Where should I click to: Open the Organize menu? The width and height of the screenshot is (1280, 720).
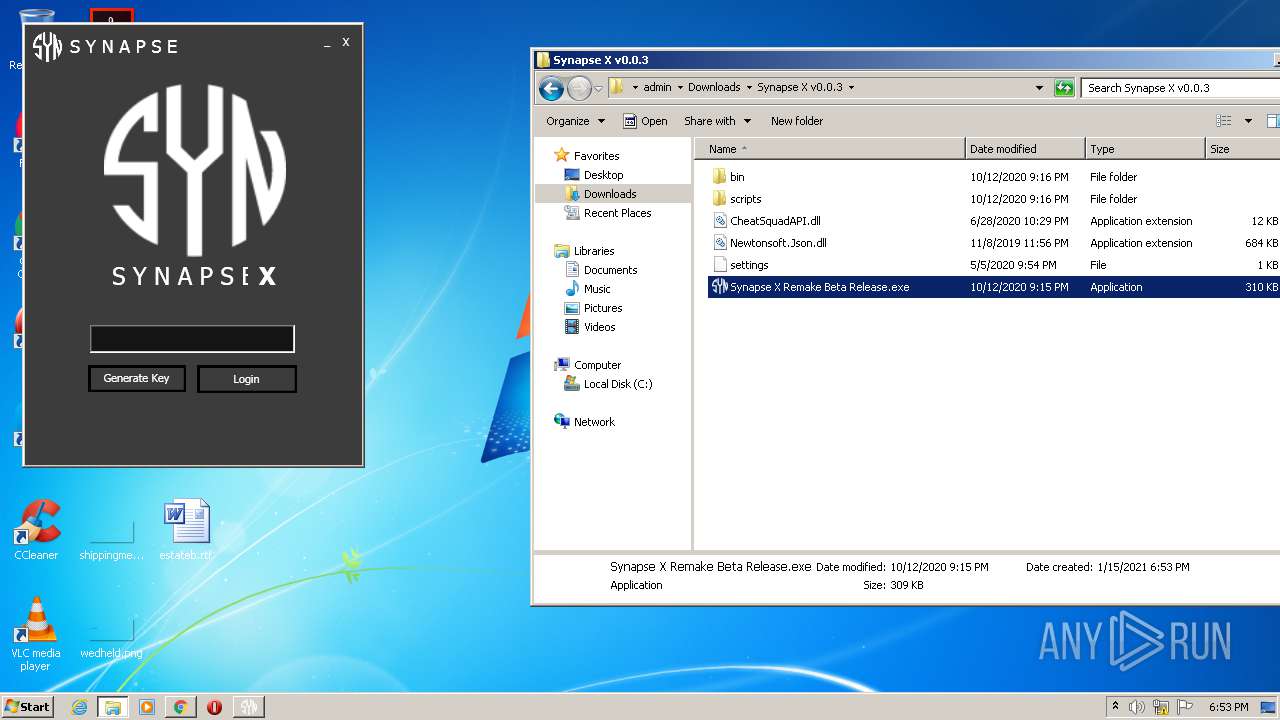point(575,121)
